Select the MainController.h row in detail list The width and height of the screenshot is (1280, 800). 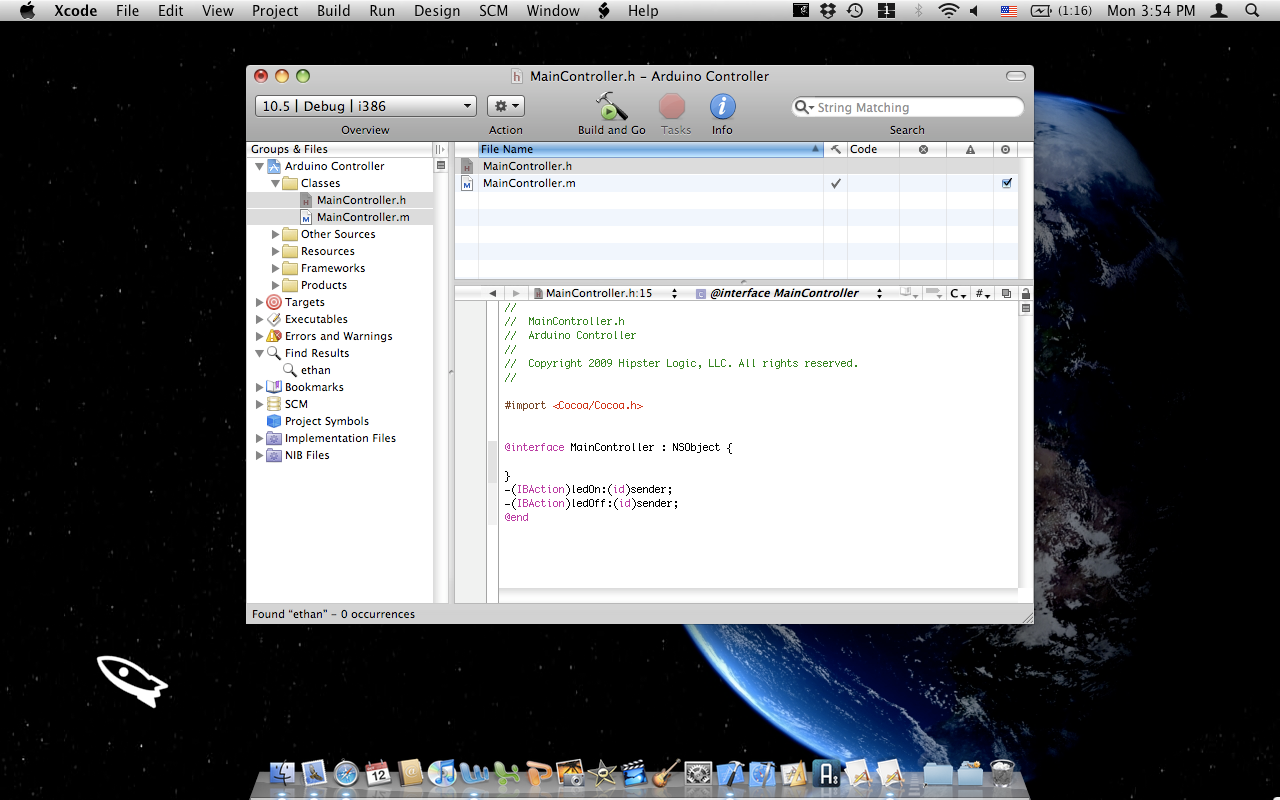pos(738,166)
